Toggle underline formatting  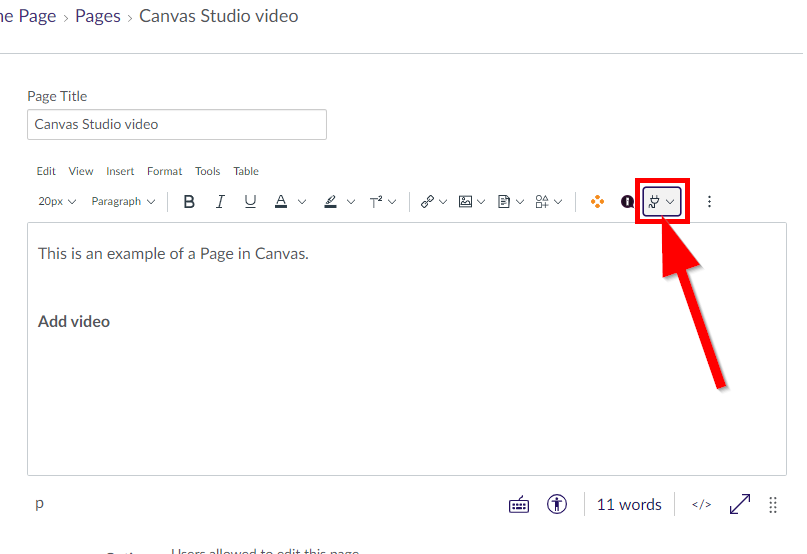coord(250,201)
